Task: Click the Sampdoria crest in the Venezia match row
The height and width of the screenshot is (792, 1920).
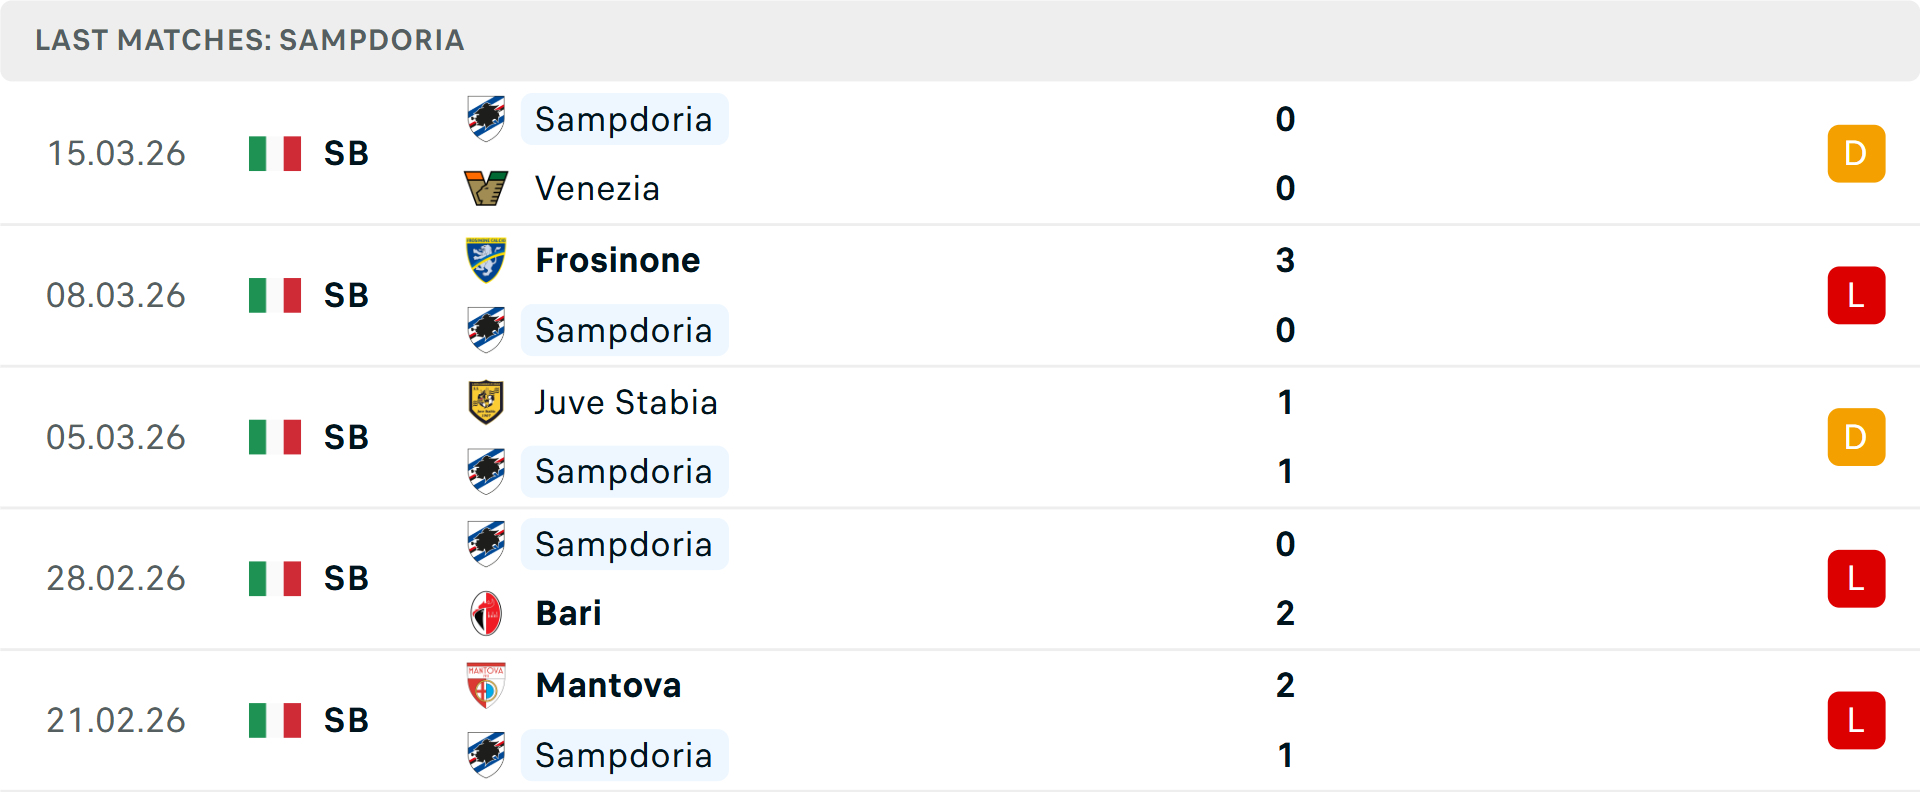Action: 486,119
